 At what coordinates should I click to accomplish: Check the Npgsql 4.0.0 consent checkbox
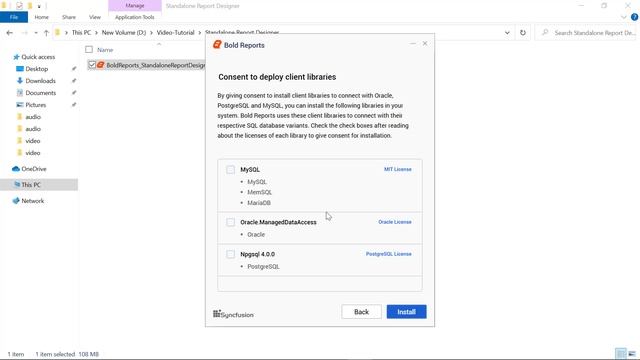pos(230,254)
